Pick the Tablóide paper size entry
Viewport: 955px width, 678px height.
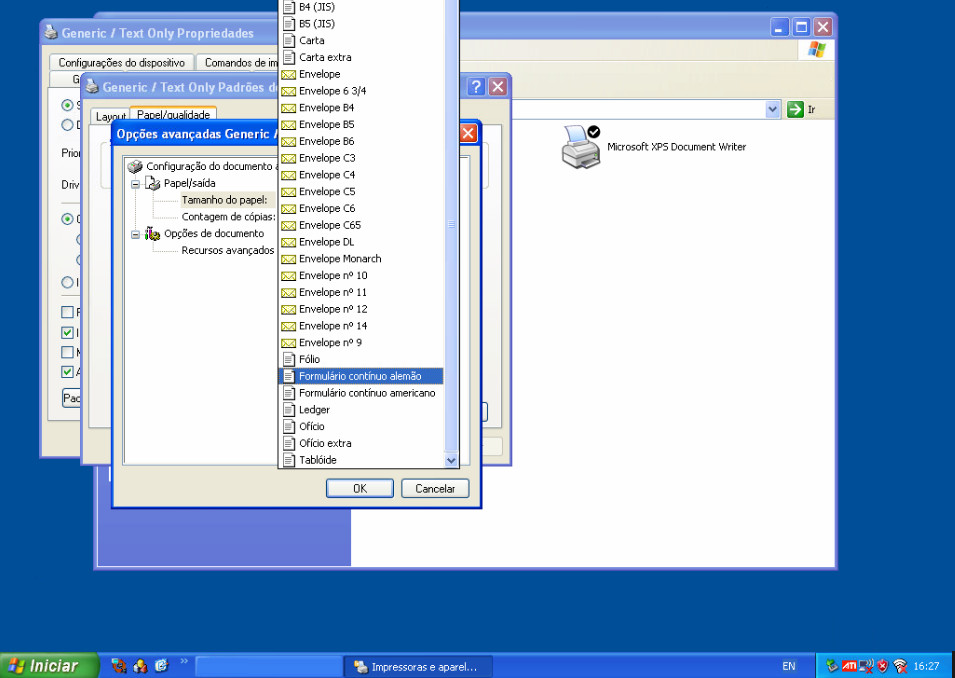tap(317, 460)
